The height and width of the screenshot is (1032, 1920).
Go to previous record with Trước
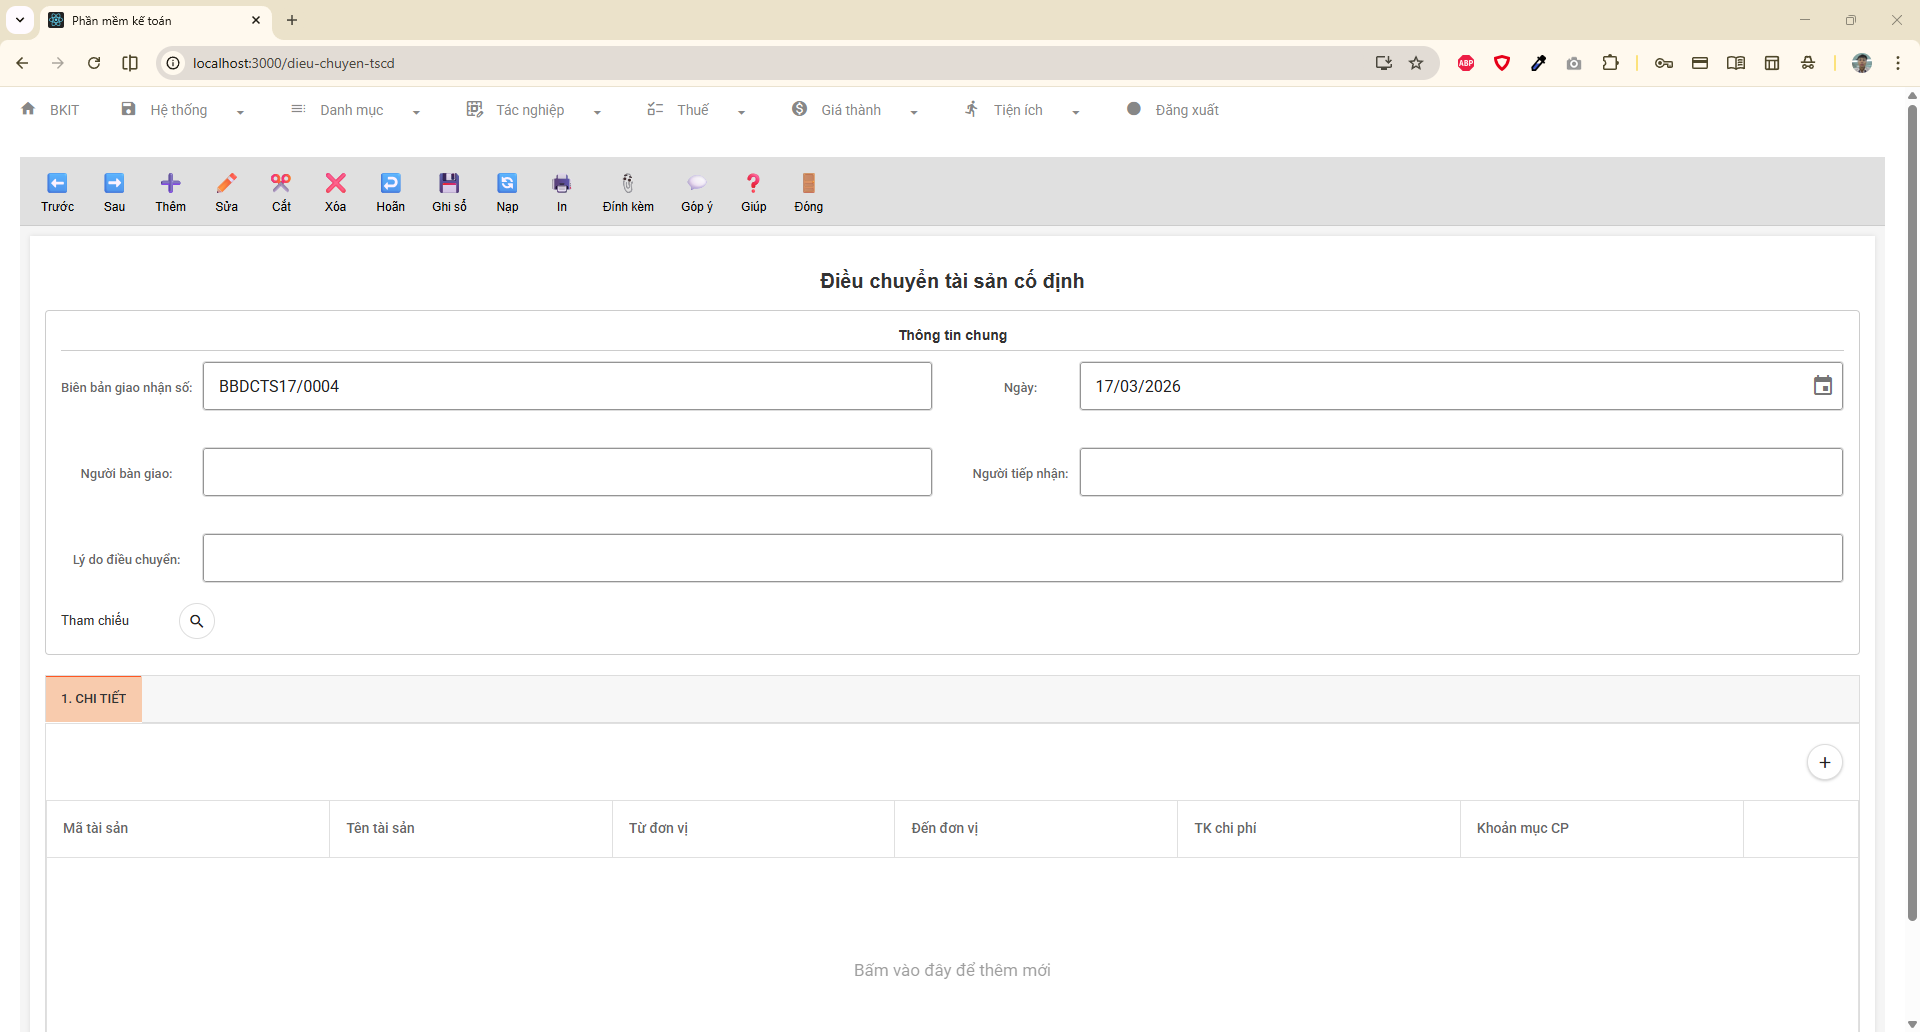point(57,184)
